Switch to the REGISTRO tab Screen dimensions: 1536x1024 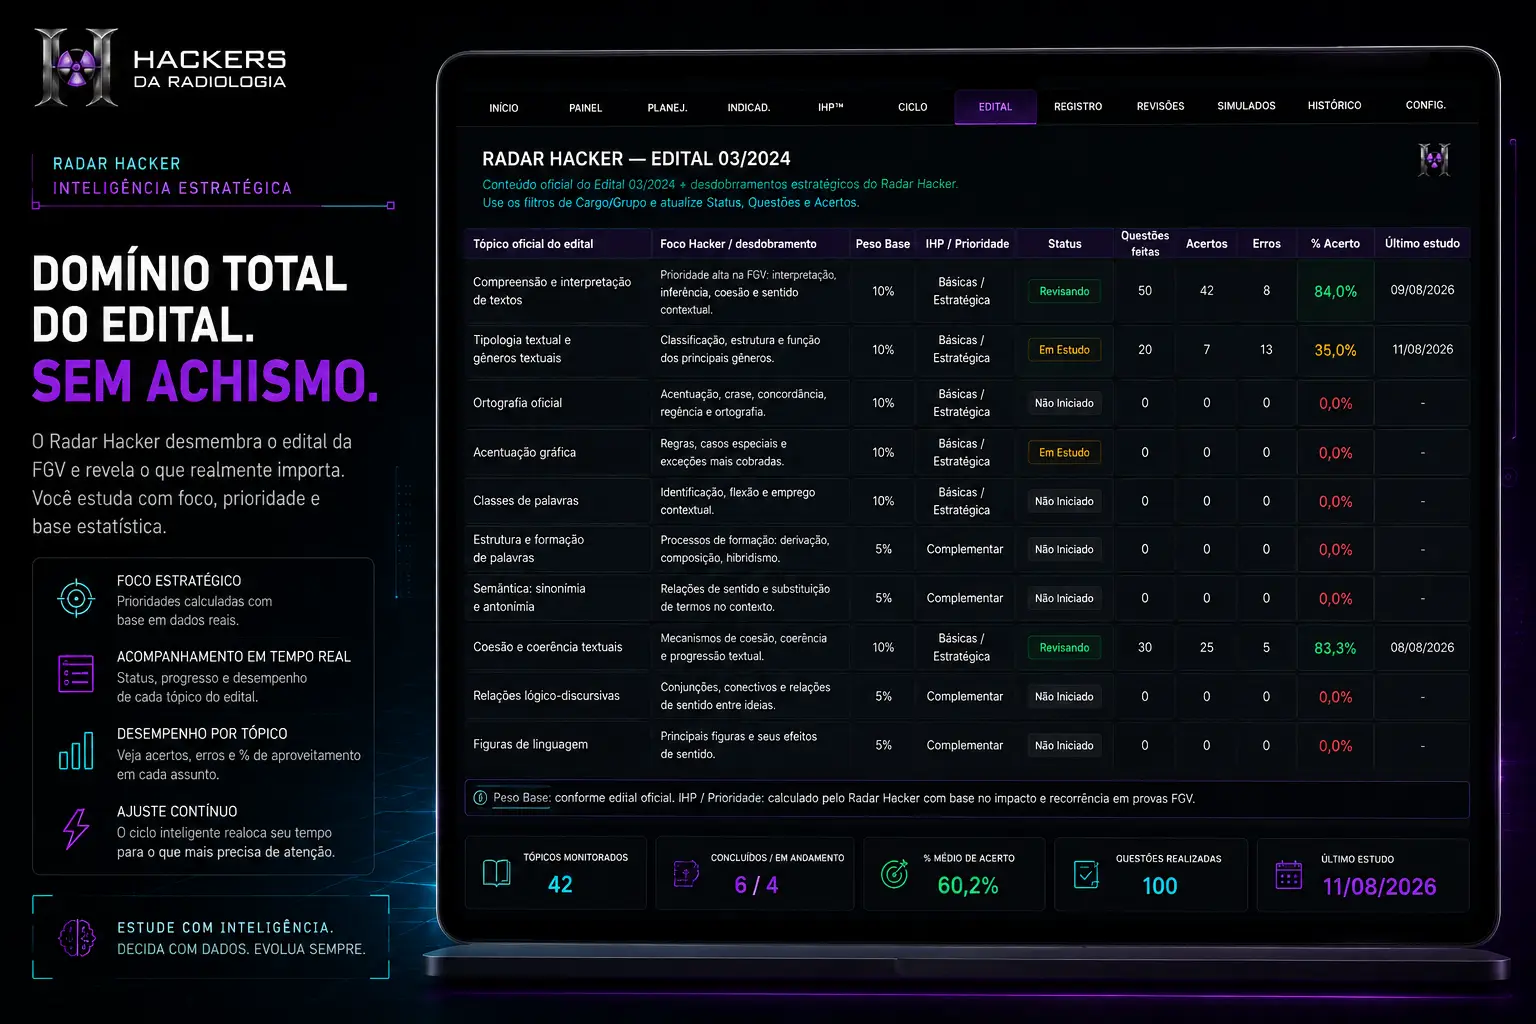tap(1078, 106)
